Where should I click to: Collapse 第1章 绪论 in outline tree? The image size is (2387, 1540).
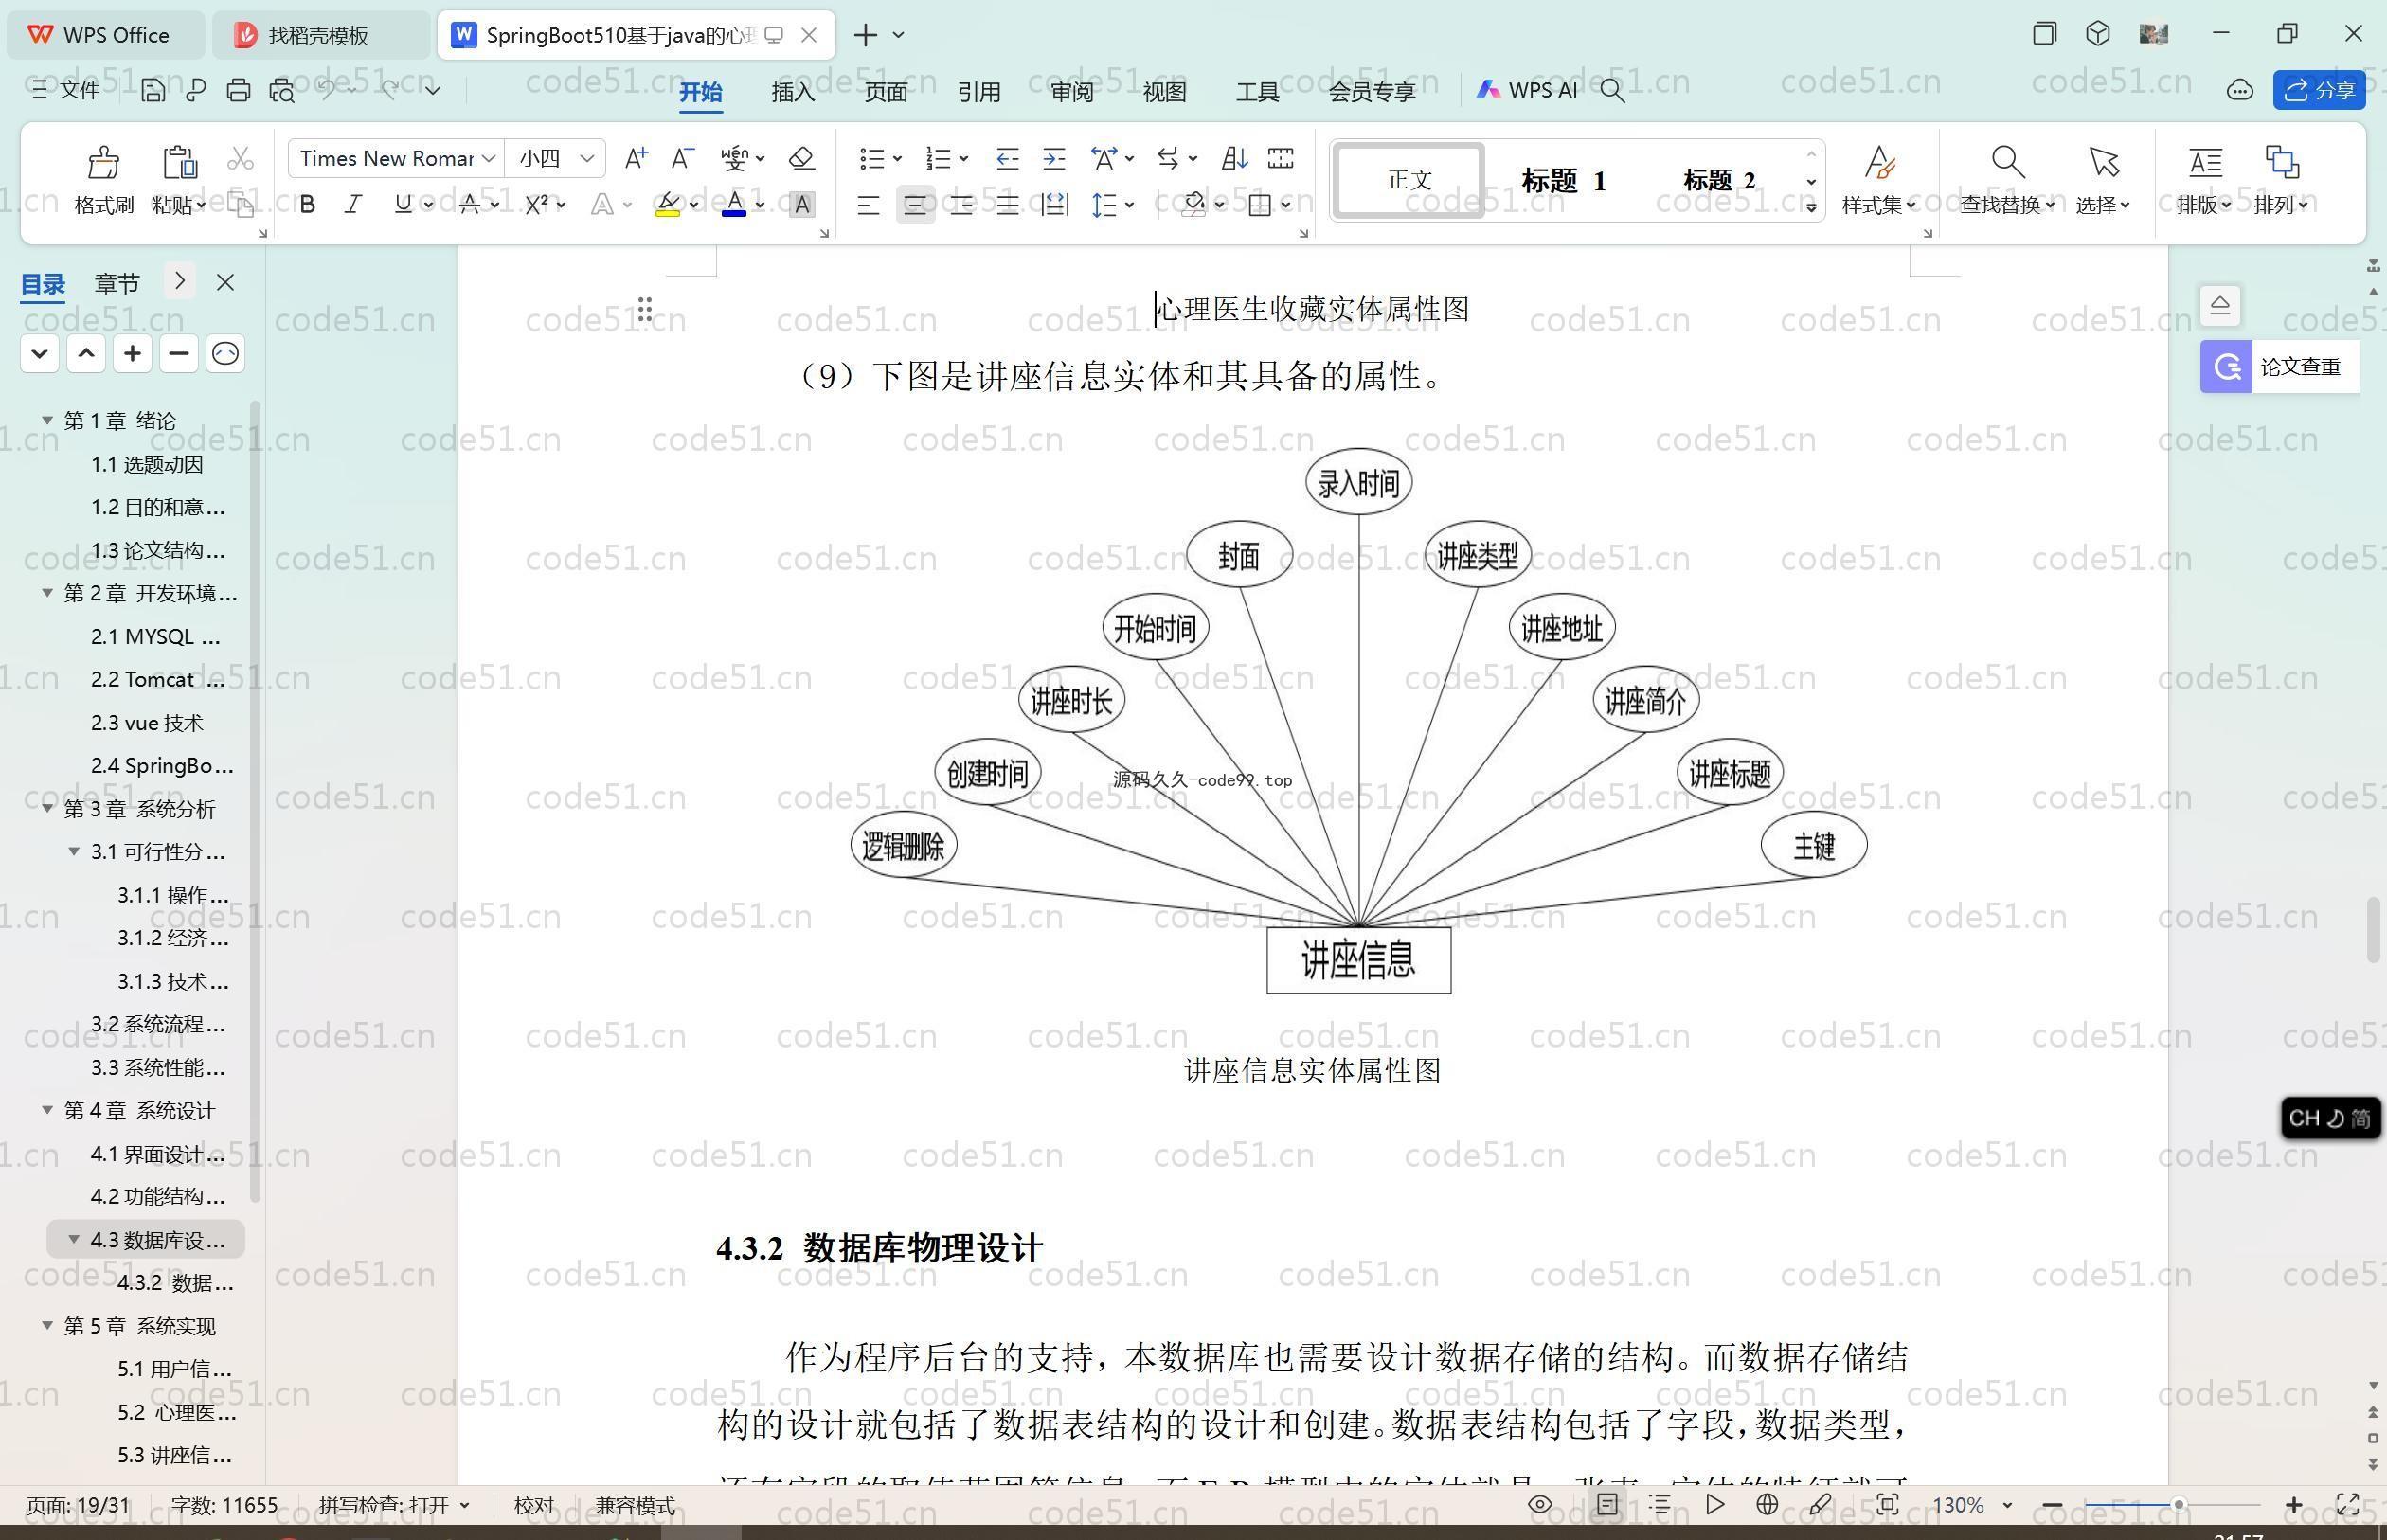point(47,420)
